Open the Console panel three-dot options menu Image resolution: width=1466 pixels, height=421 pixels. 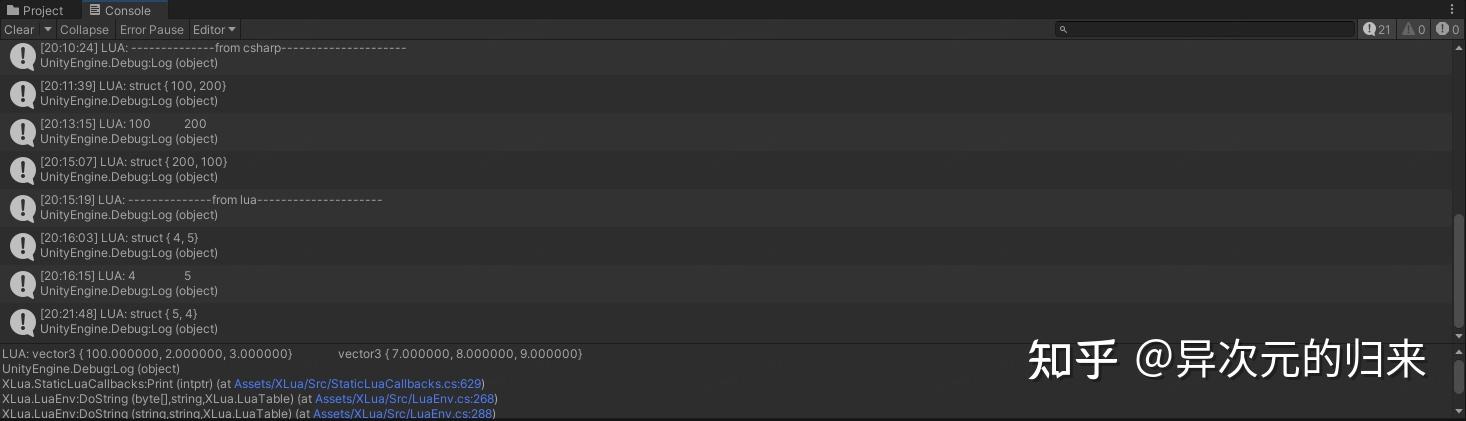1451,10
